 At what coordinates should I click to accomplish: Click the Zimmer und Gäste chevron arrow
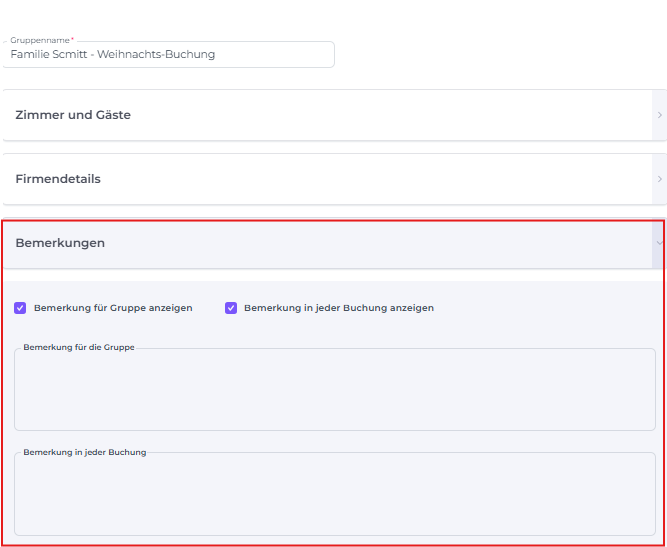point(659,115)
